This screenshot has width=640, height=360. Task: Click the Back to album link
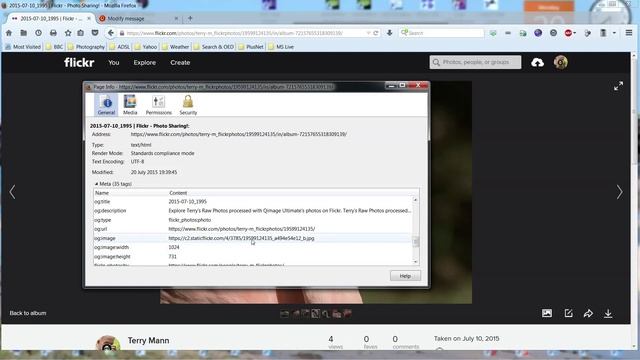(x=28, y=313)
